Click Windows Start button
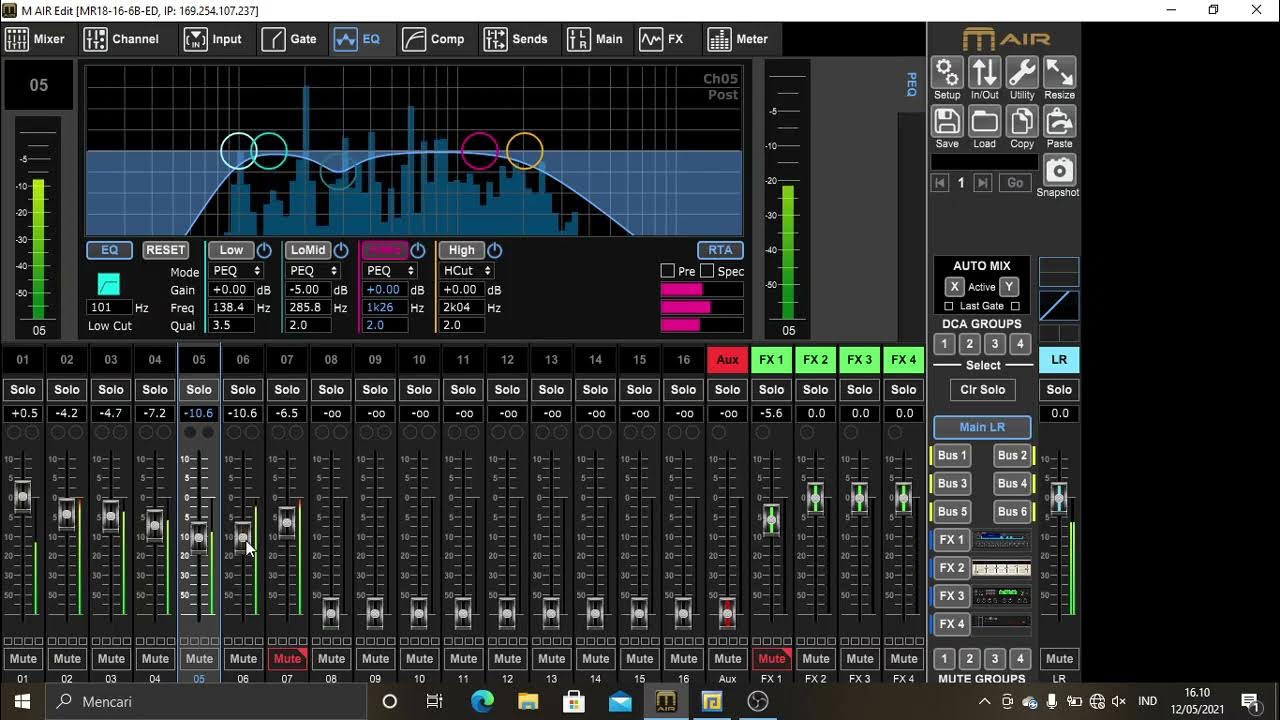The height and width of the screenshot is (720, 1280). pyautogui.click(x=23, y=701)
